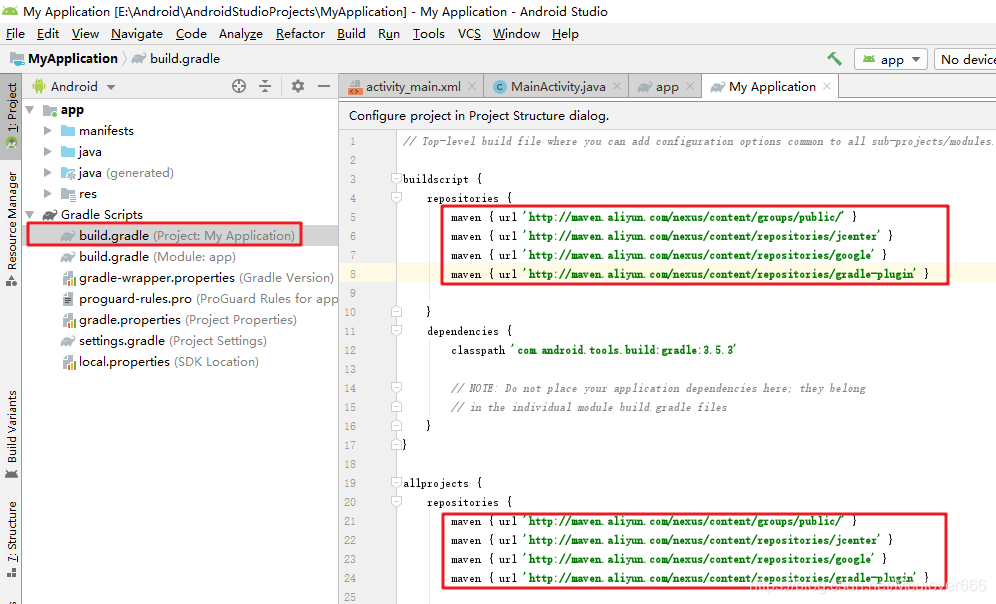The width and height of the screenshot is (996, 604).
Task: Hide the Project panel with minus icon
Action: (324, 86)
